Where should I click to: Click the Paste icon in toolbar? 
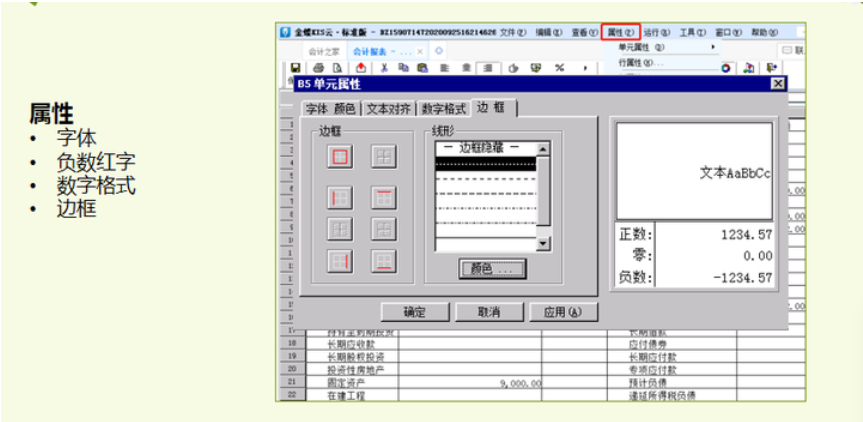point(423,68)
